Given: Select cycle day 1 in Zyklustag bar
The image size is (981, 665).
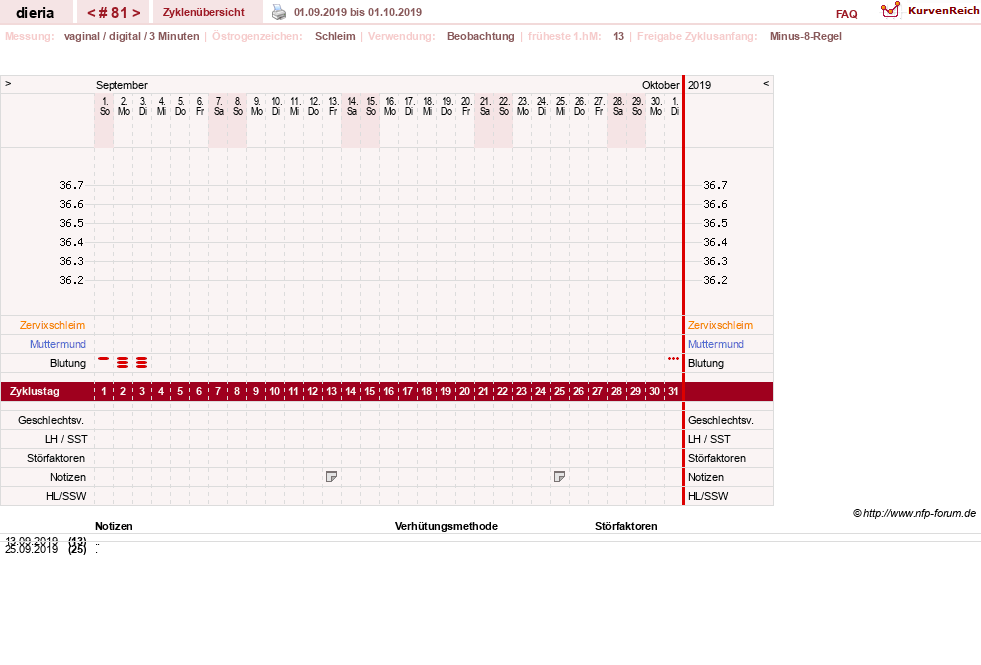Looking at the screenshot, I should point(104,391).
